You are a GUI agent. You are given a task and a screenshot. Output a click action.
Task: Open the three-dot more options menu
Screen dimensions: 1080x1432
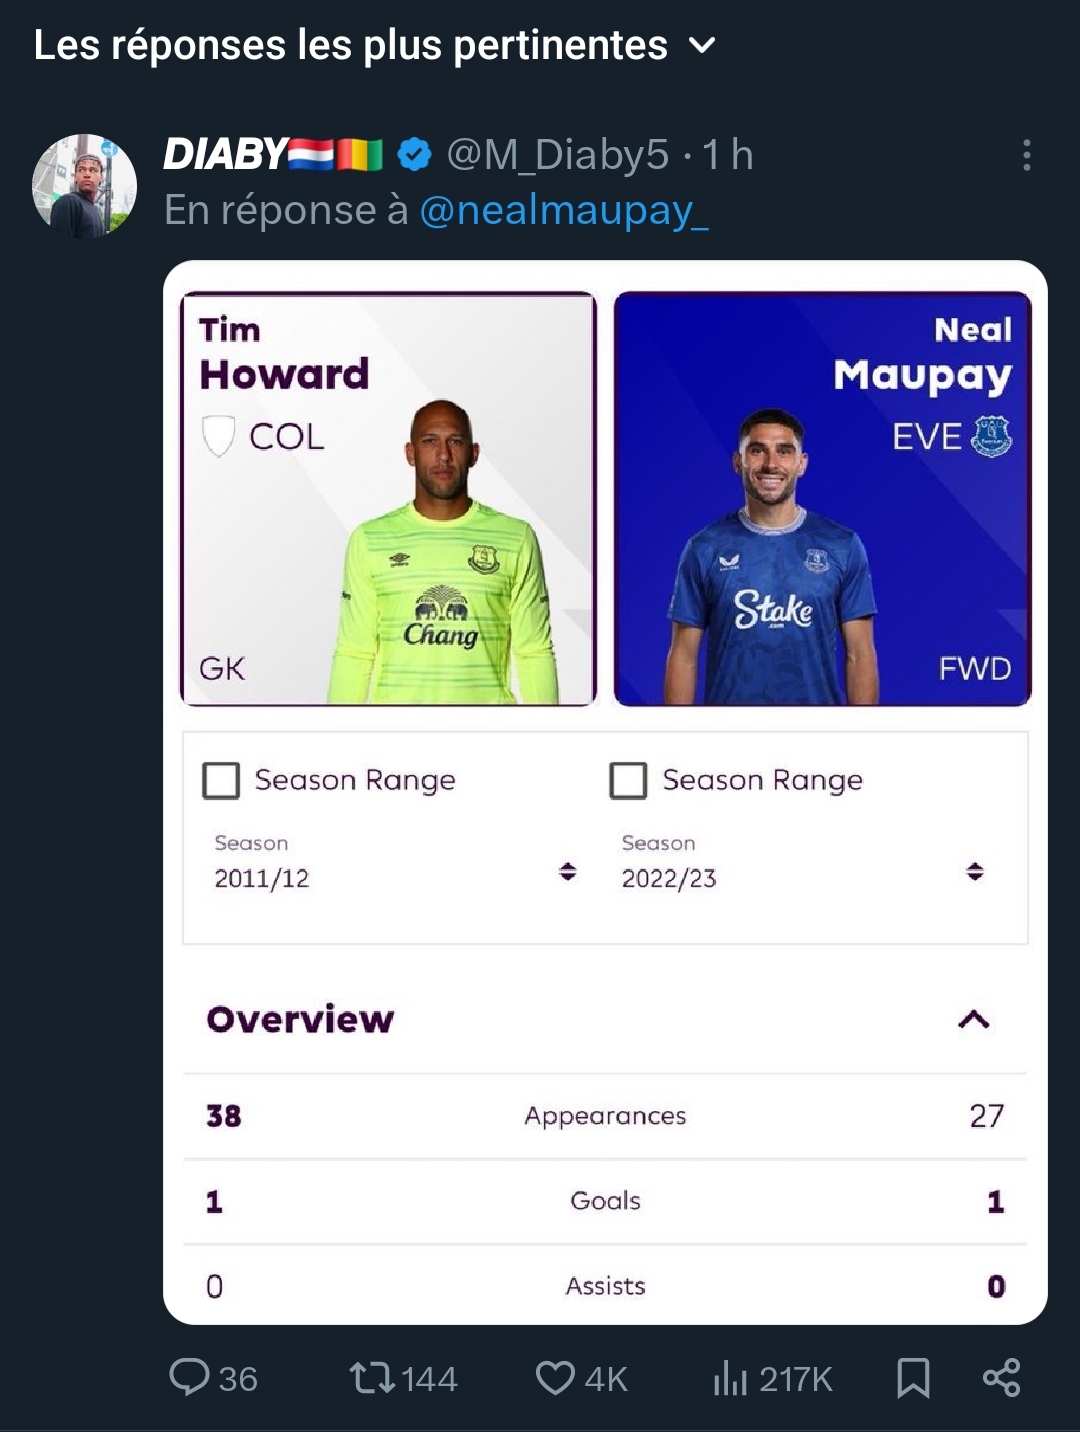pos(1026,156)
